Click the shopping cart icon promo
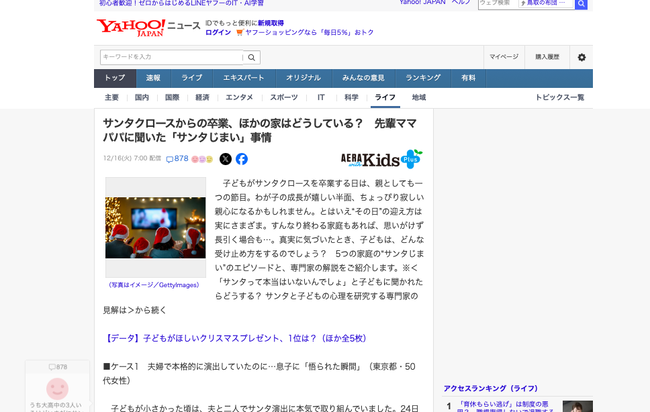The width and height of the screenshot is (650, 412). (x=239, y=32)
